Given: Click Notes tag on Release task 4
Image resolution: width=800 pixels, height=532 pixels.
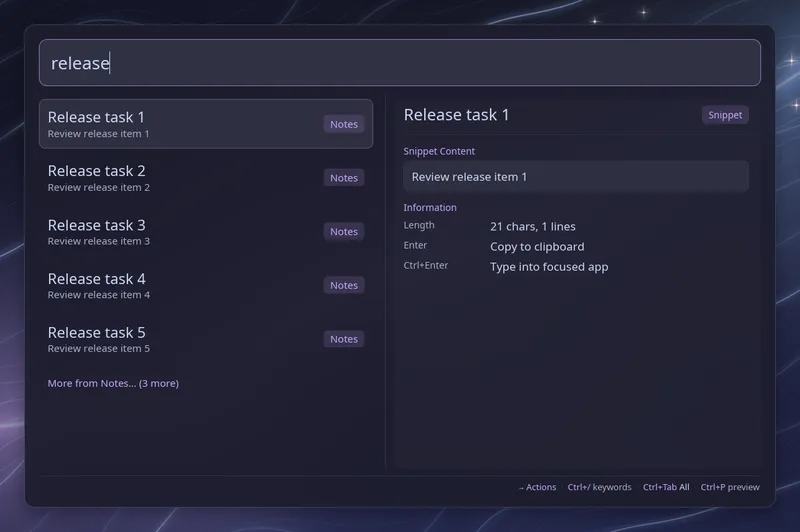Looking at the screenshot, I should 344,285.
